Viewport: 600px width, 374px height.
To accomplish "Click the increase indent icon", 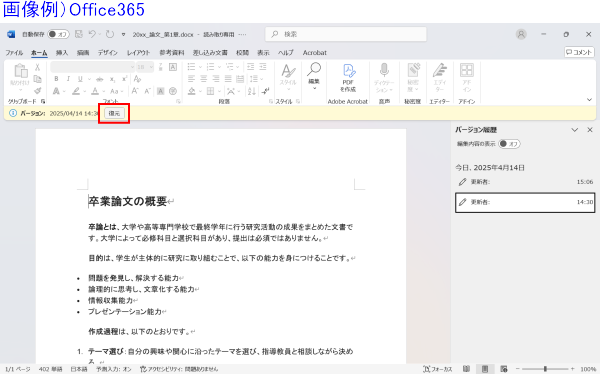I will (263, 67).
